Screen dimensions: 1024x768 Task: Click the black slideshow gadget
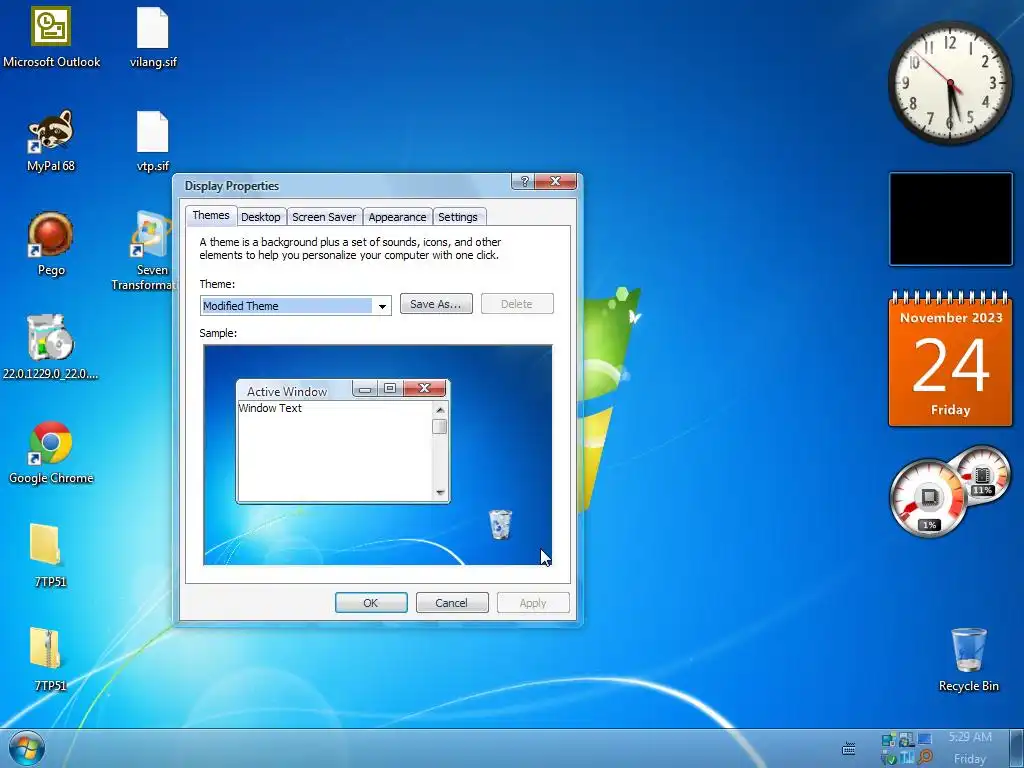click(951, 219)
